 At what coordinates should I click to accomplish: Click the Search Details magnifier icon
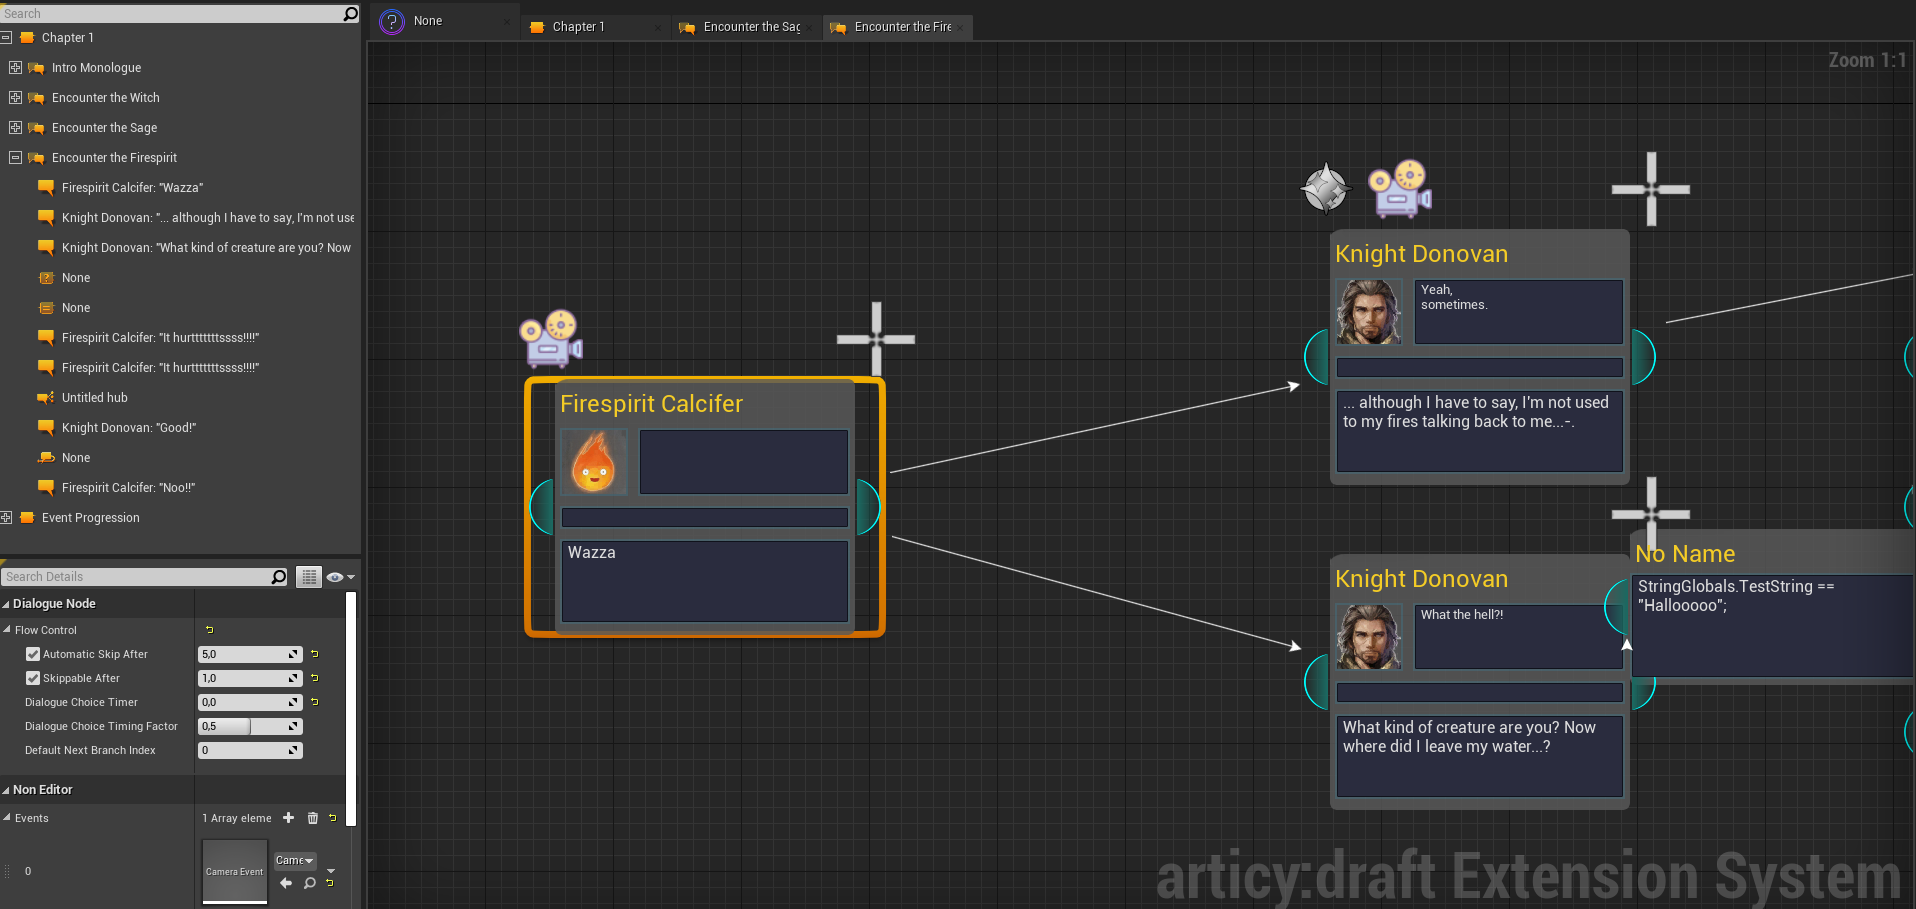pyautogui.click(x=279, y=577)
